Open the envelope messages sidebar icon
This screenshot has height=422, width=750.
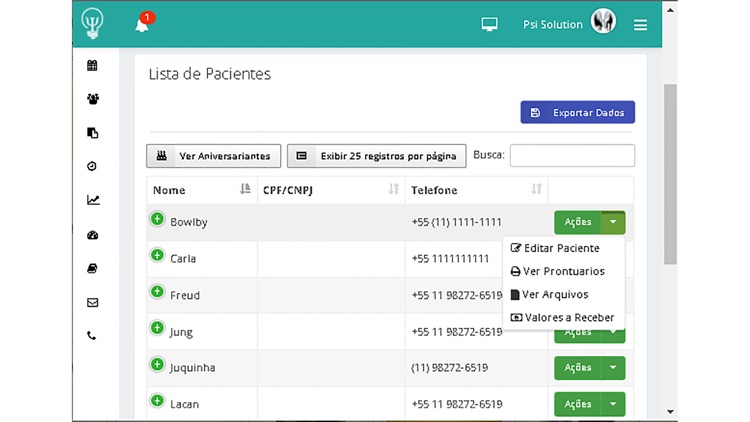[92, 302]
